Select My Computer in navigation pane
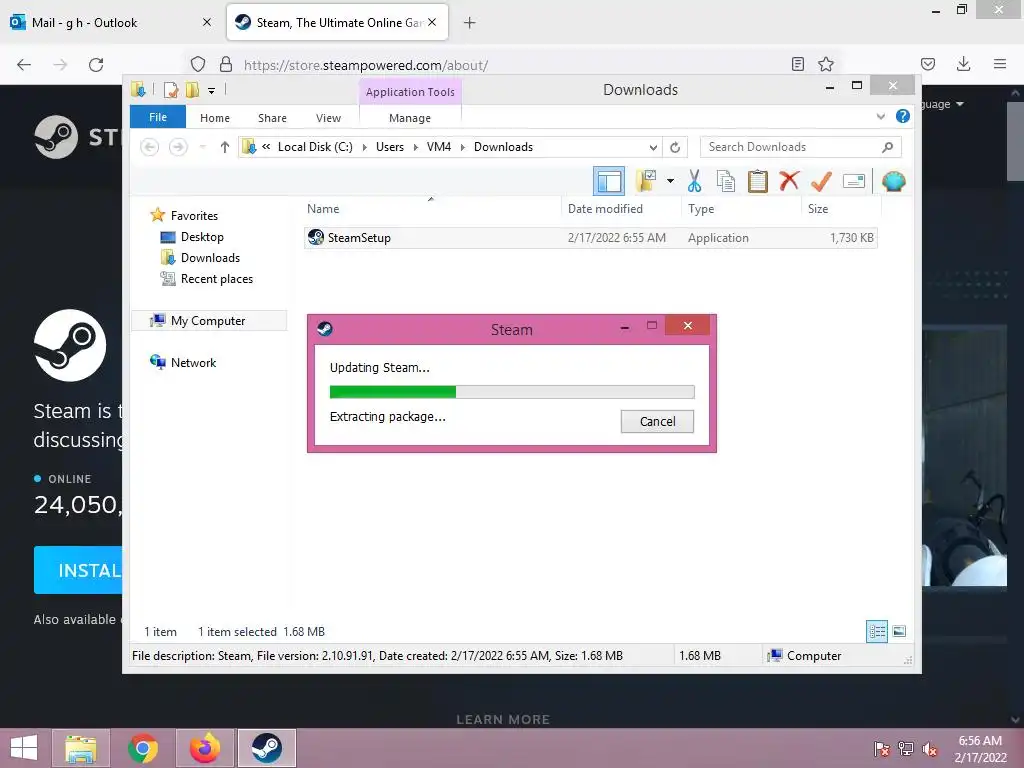Image resolution: width=1024 pixels, height=768 pixels. [208, 321]
